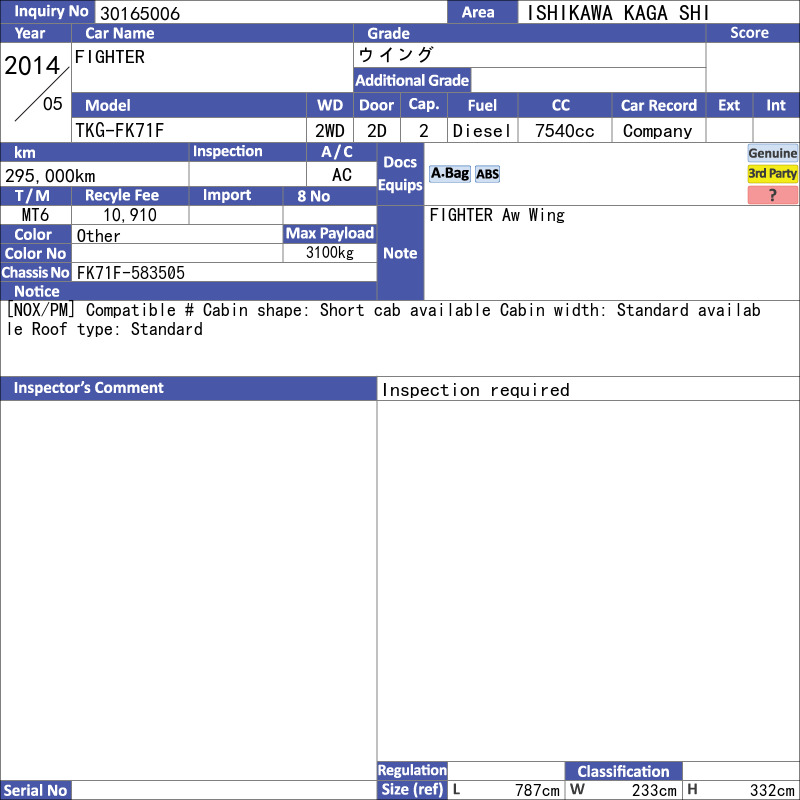This screenshot has height=800, width=800.
Task: Click the empty Color No field
Action: [177, 253]
